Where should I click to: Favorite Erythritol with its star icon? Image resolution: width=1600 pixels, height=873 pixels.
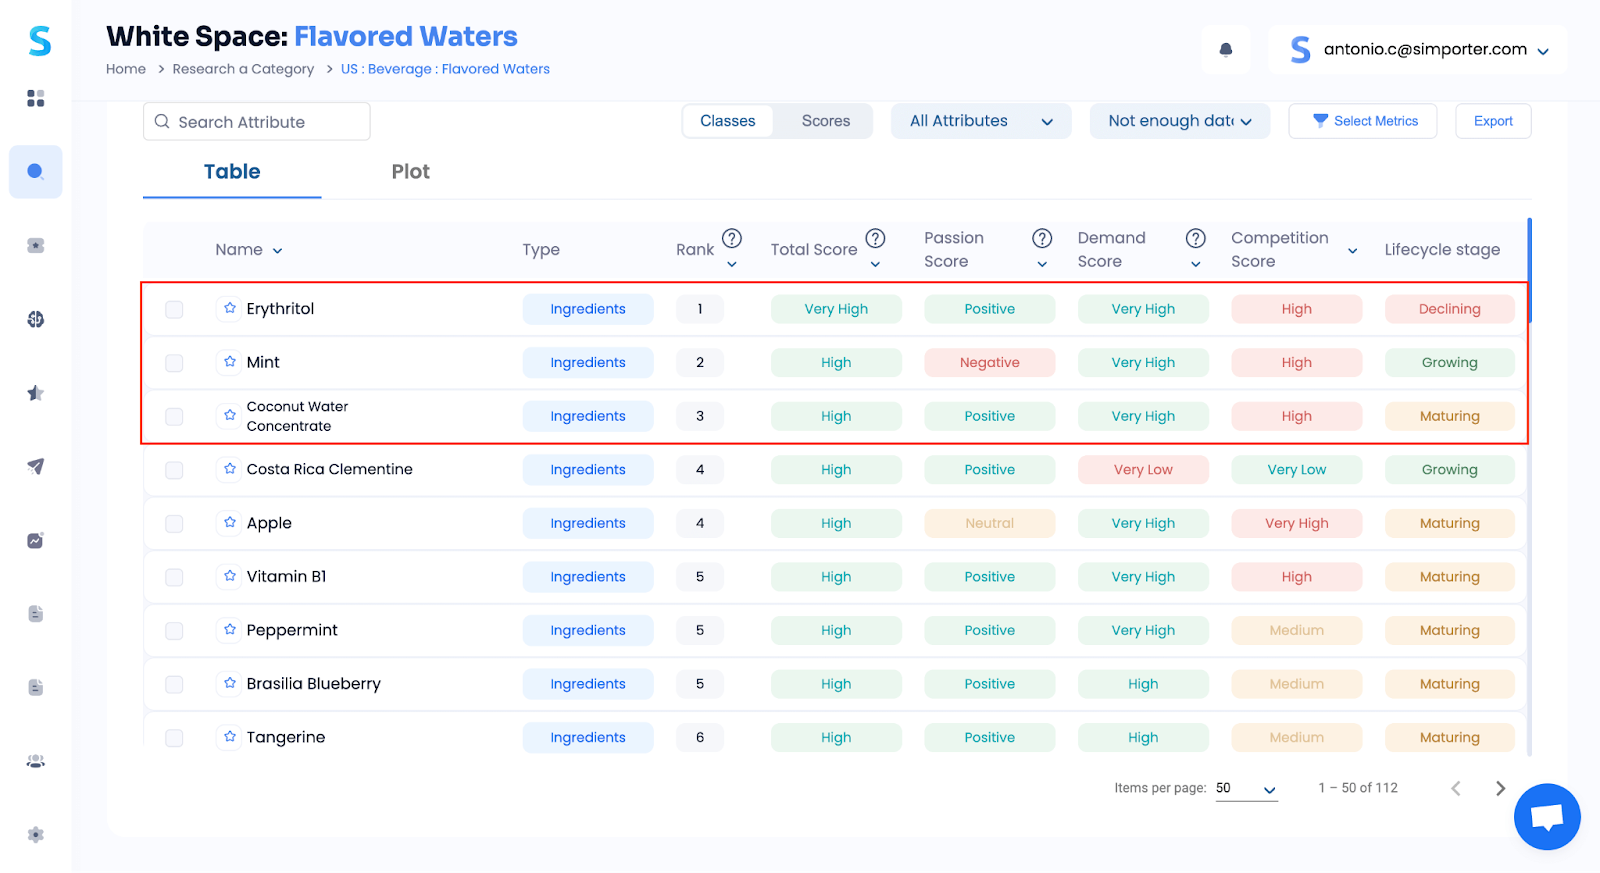click(x=230, y=308)
